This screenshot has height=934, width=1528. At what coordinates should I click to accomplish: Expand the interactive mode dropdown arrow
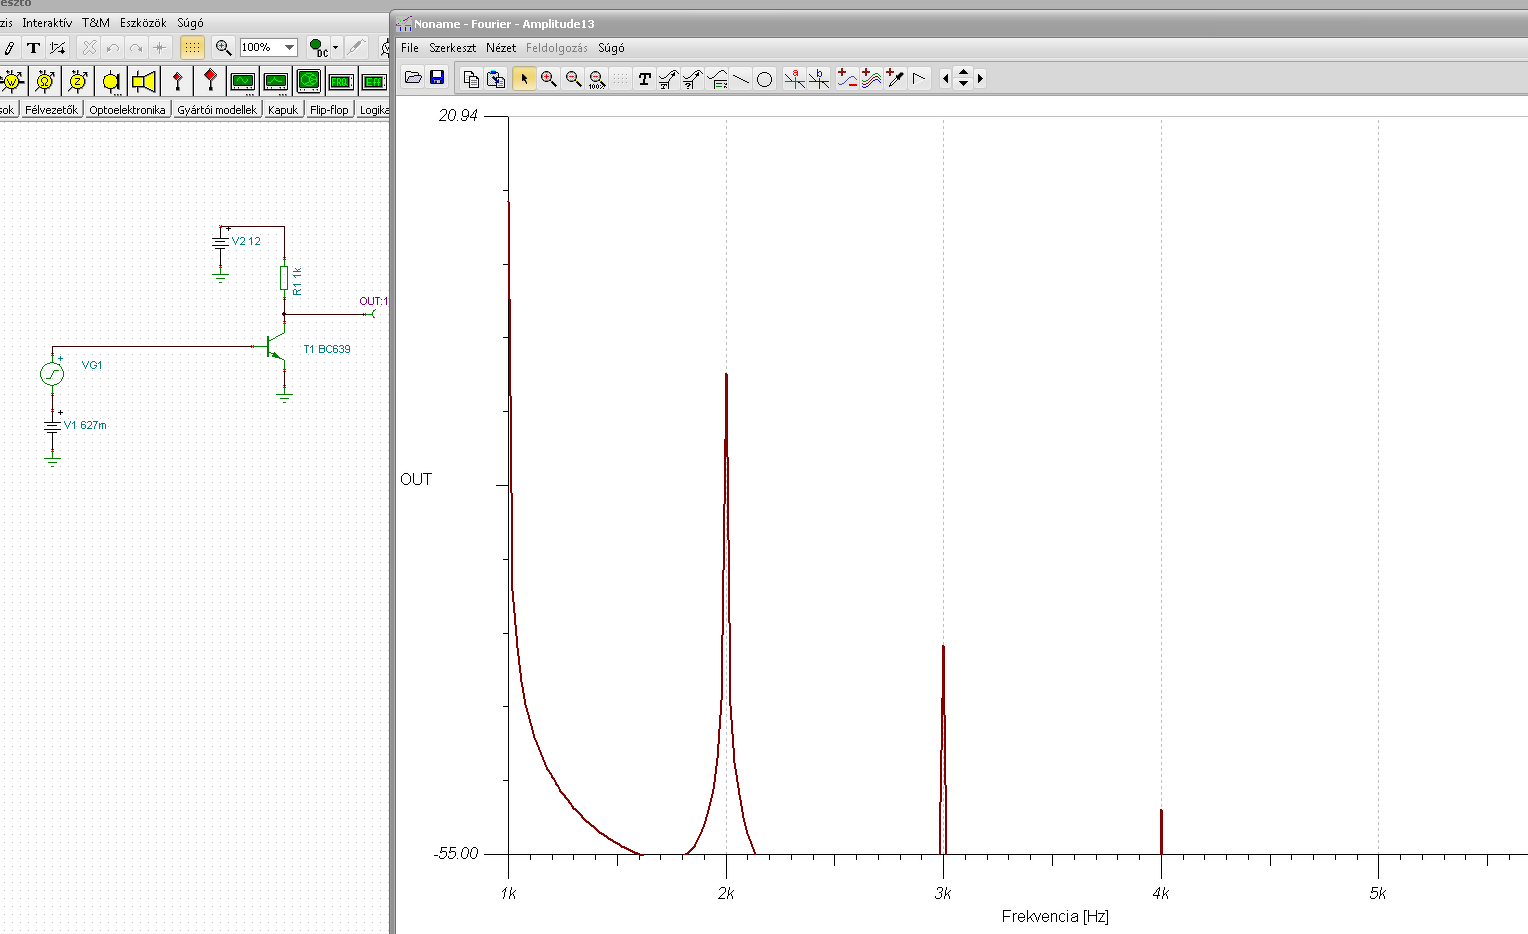point(335,47)
